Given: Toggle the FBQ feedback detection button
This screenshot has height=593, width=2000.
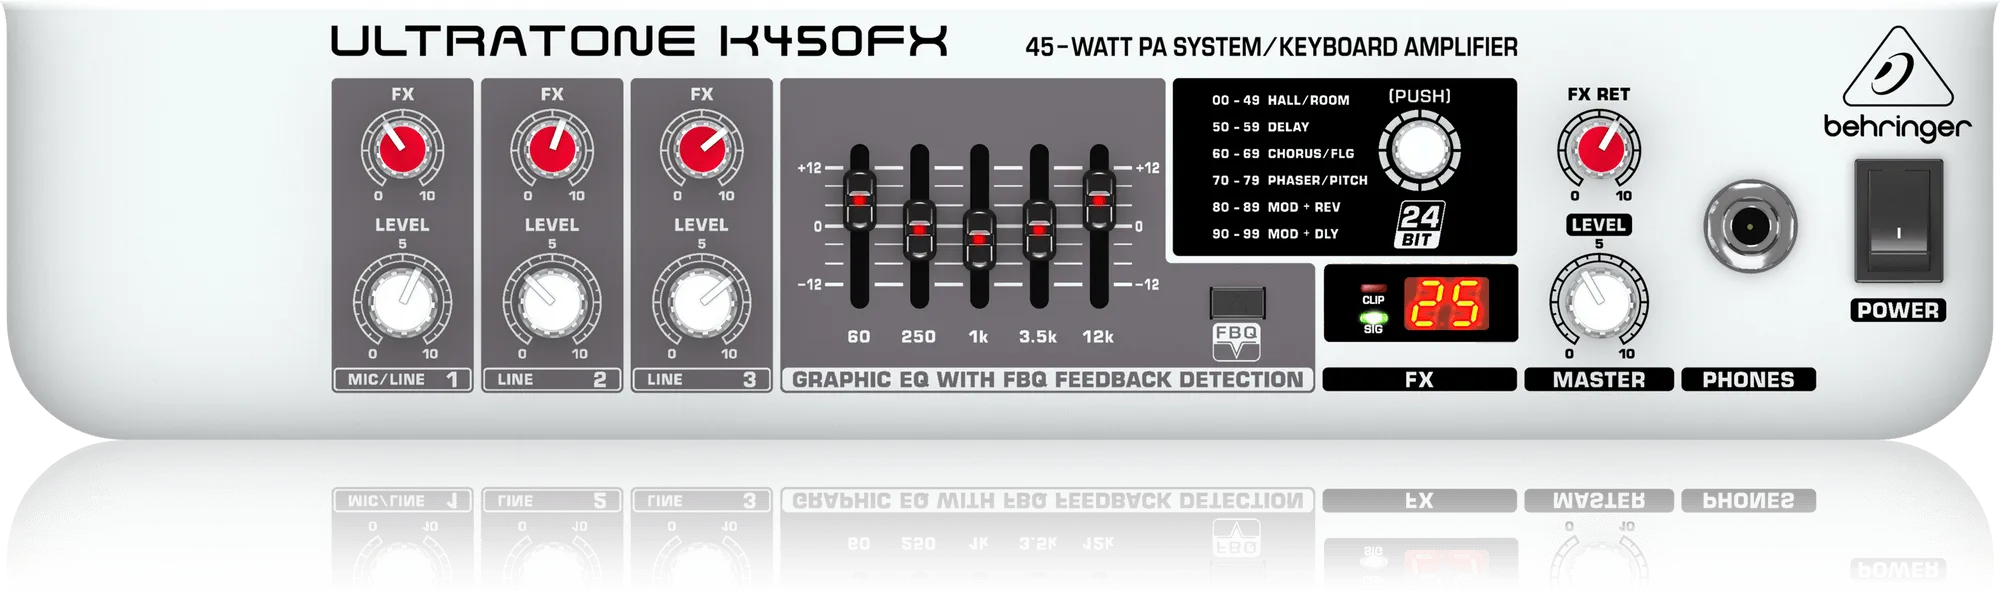Looking at the screenshot, I should tap(1237, 302).
